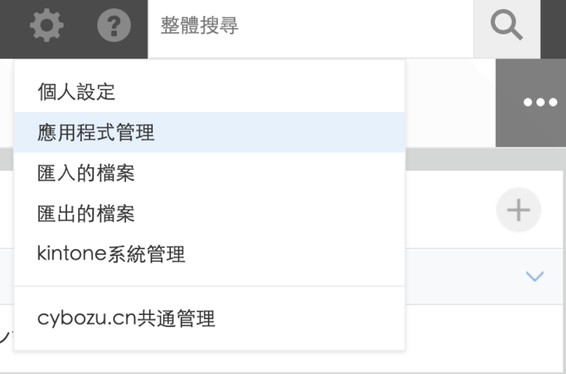Click the magnifier search button

point(506,25)
